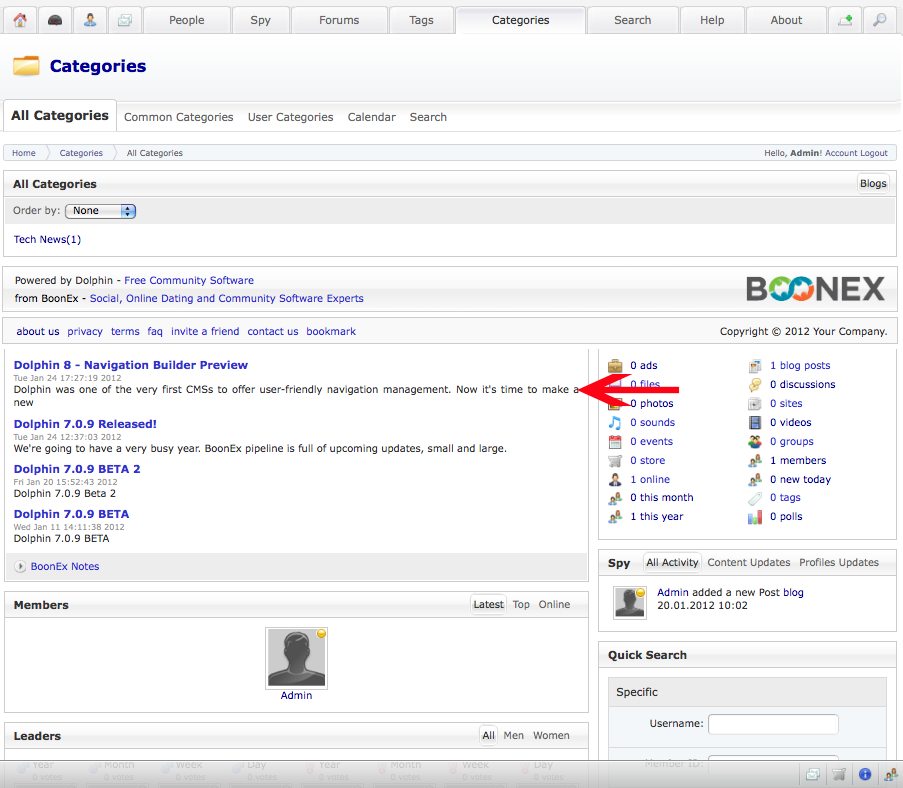Click the Admin member avatar thumbnail
The width and height of the screenshot is (903, 788).
296,658
